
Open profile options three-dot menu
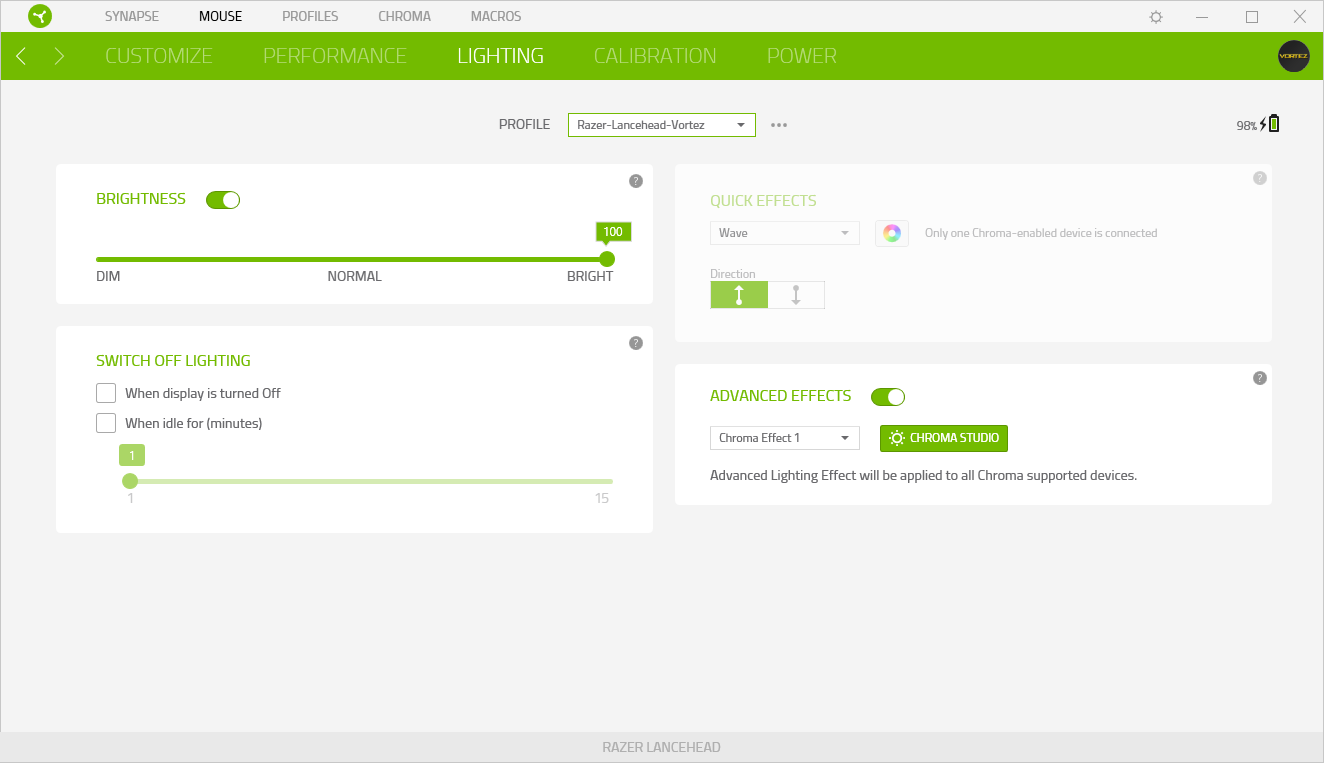(779, 125)
